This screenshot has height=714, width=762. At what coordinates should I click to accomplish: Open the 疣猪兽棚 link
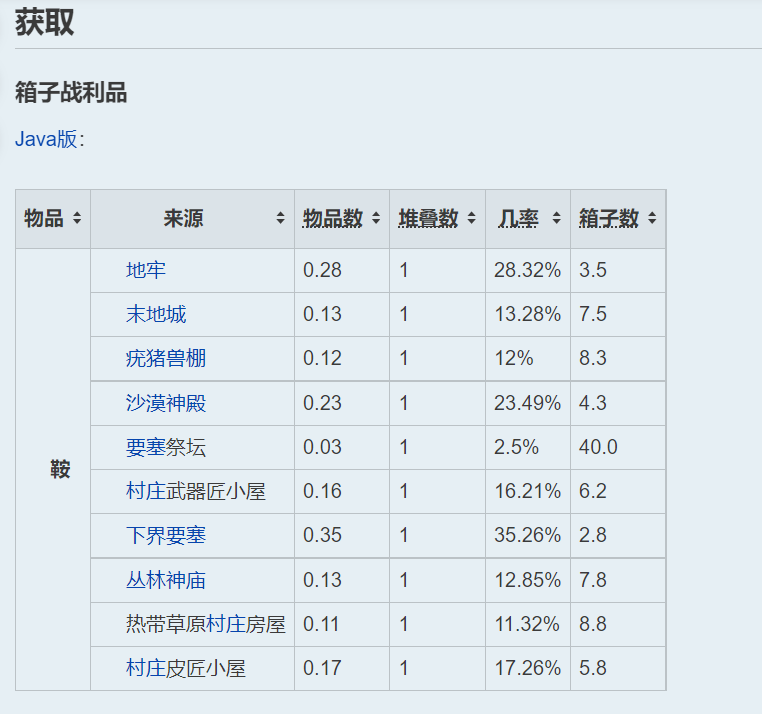165,358
